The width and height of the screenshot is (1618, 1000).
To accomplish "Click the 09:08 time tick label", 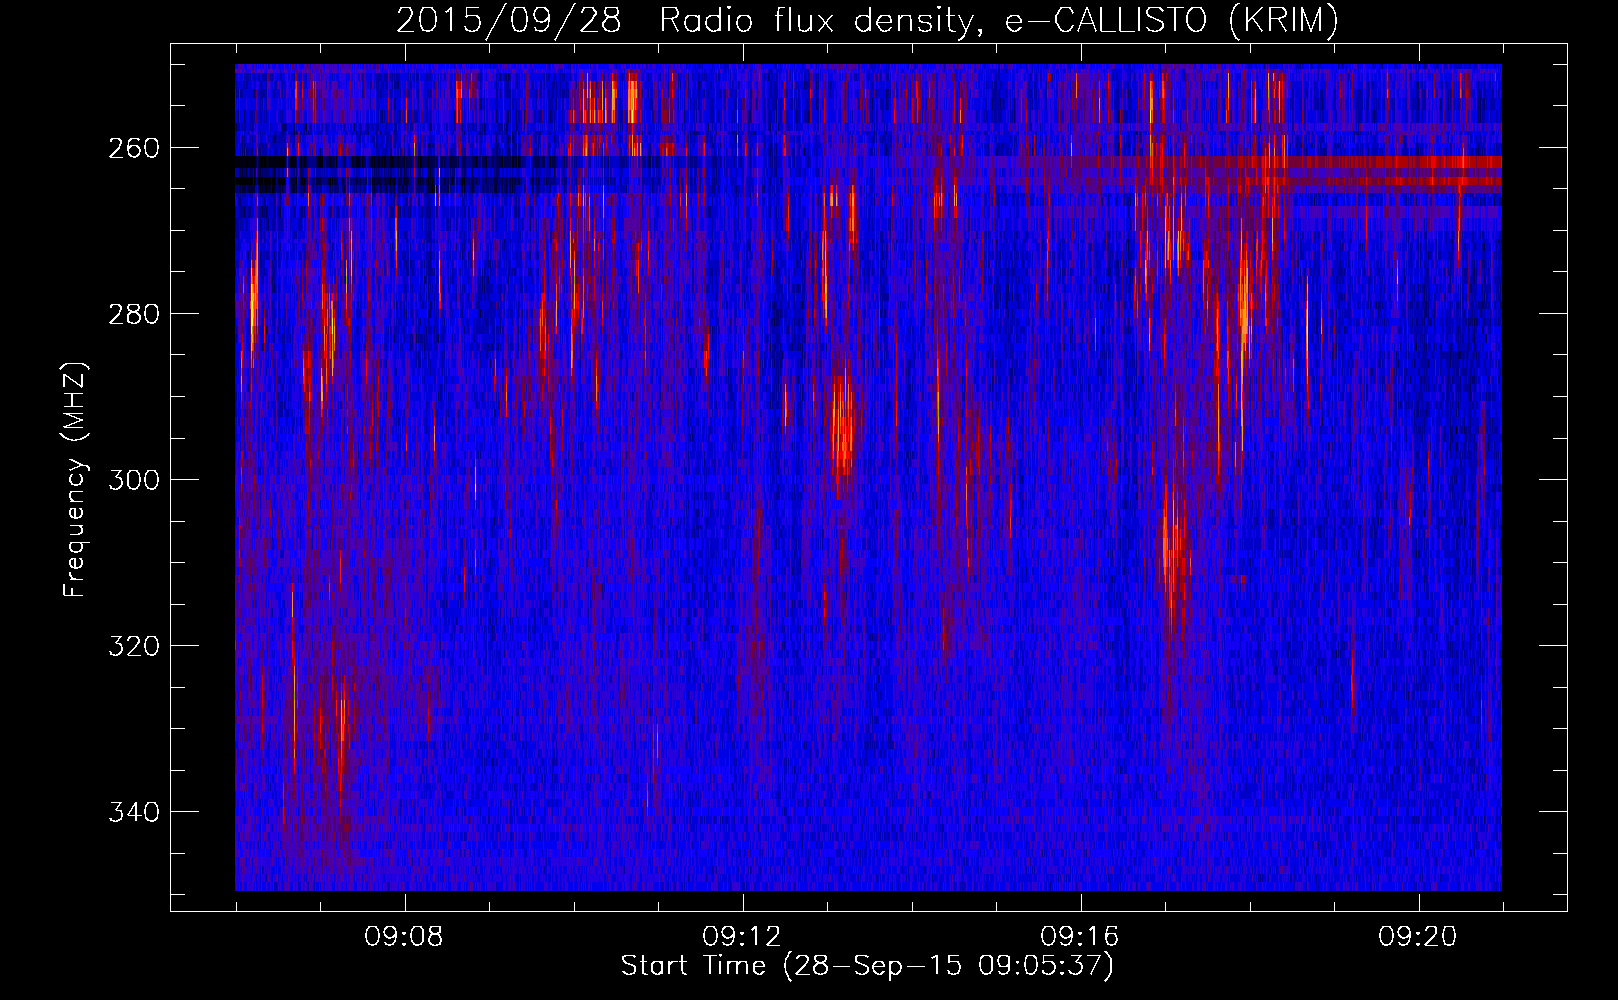I will [404, 937].
